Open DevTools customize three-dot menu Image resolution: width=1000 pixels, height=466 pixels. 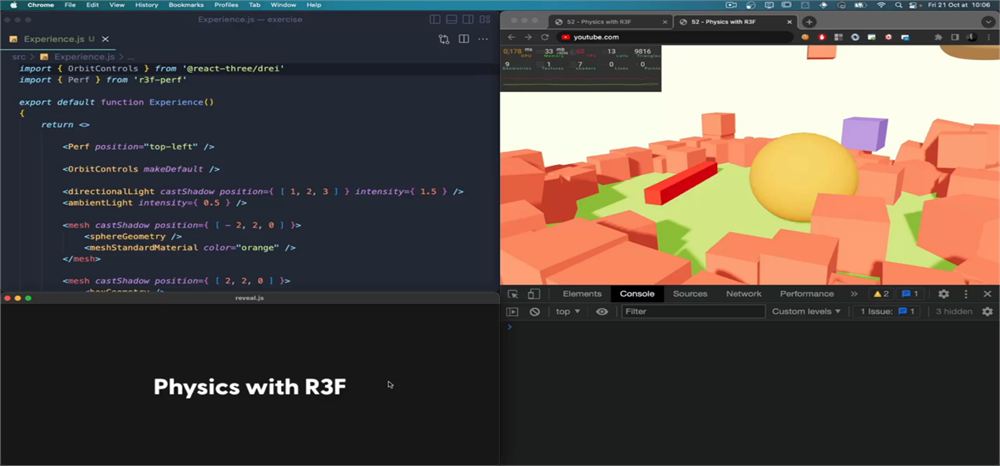coord(966,294)
